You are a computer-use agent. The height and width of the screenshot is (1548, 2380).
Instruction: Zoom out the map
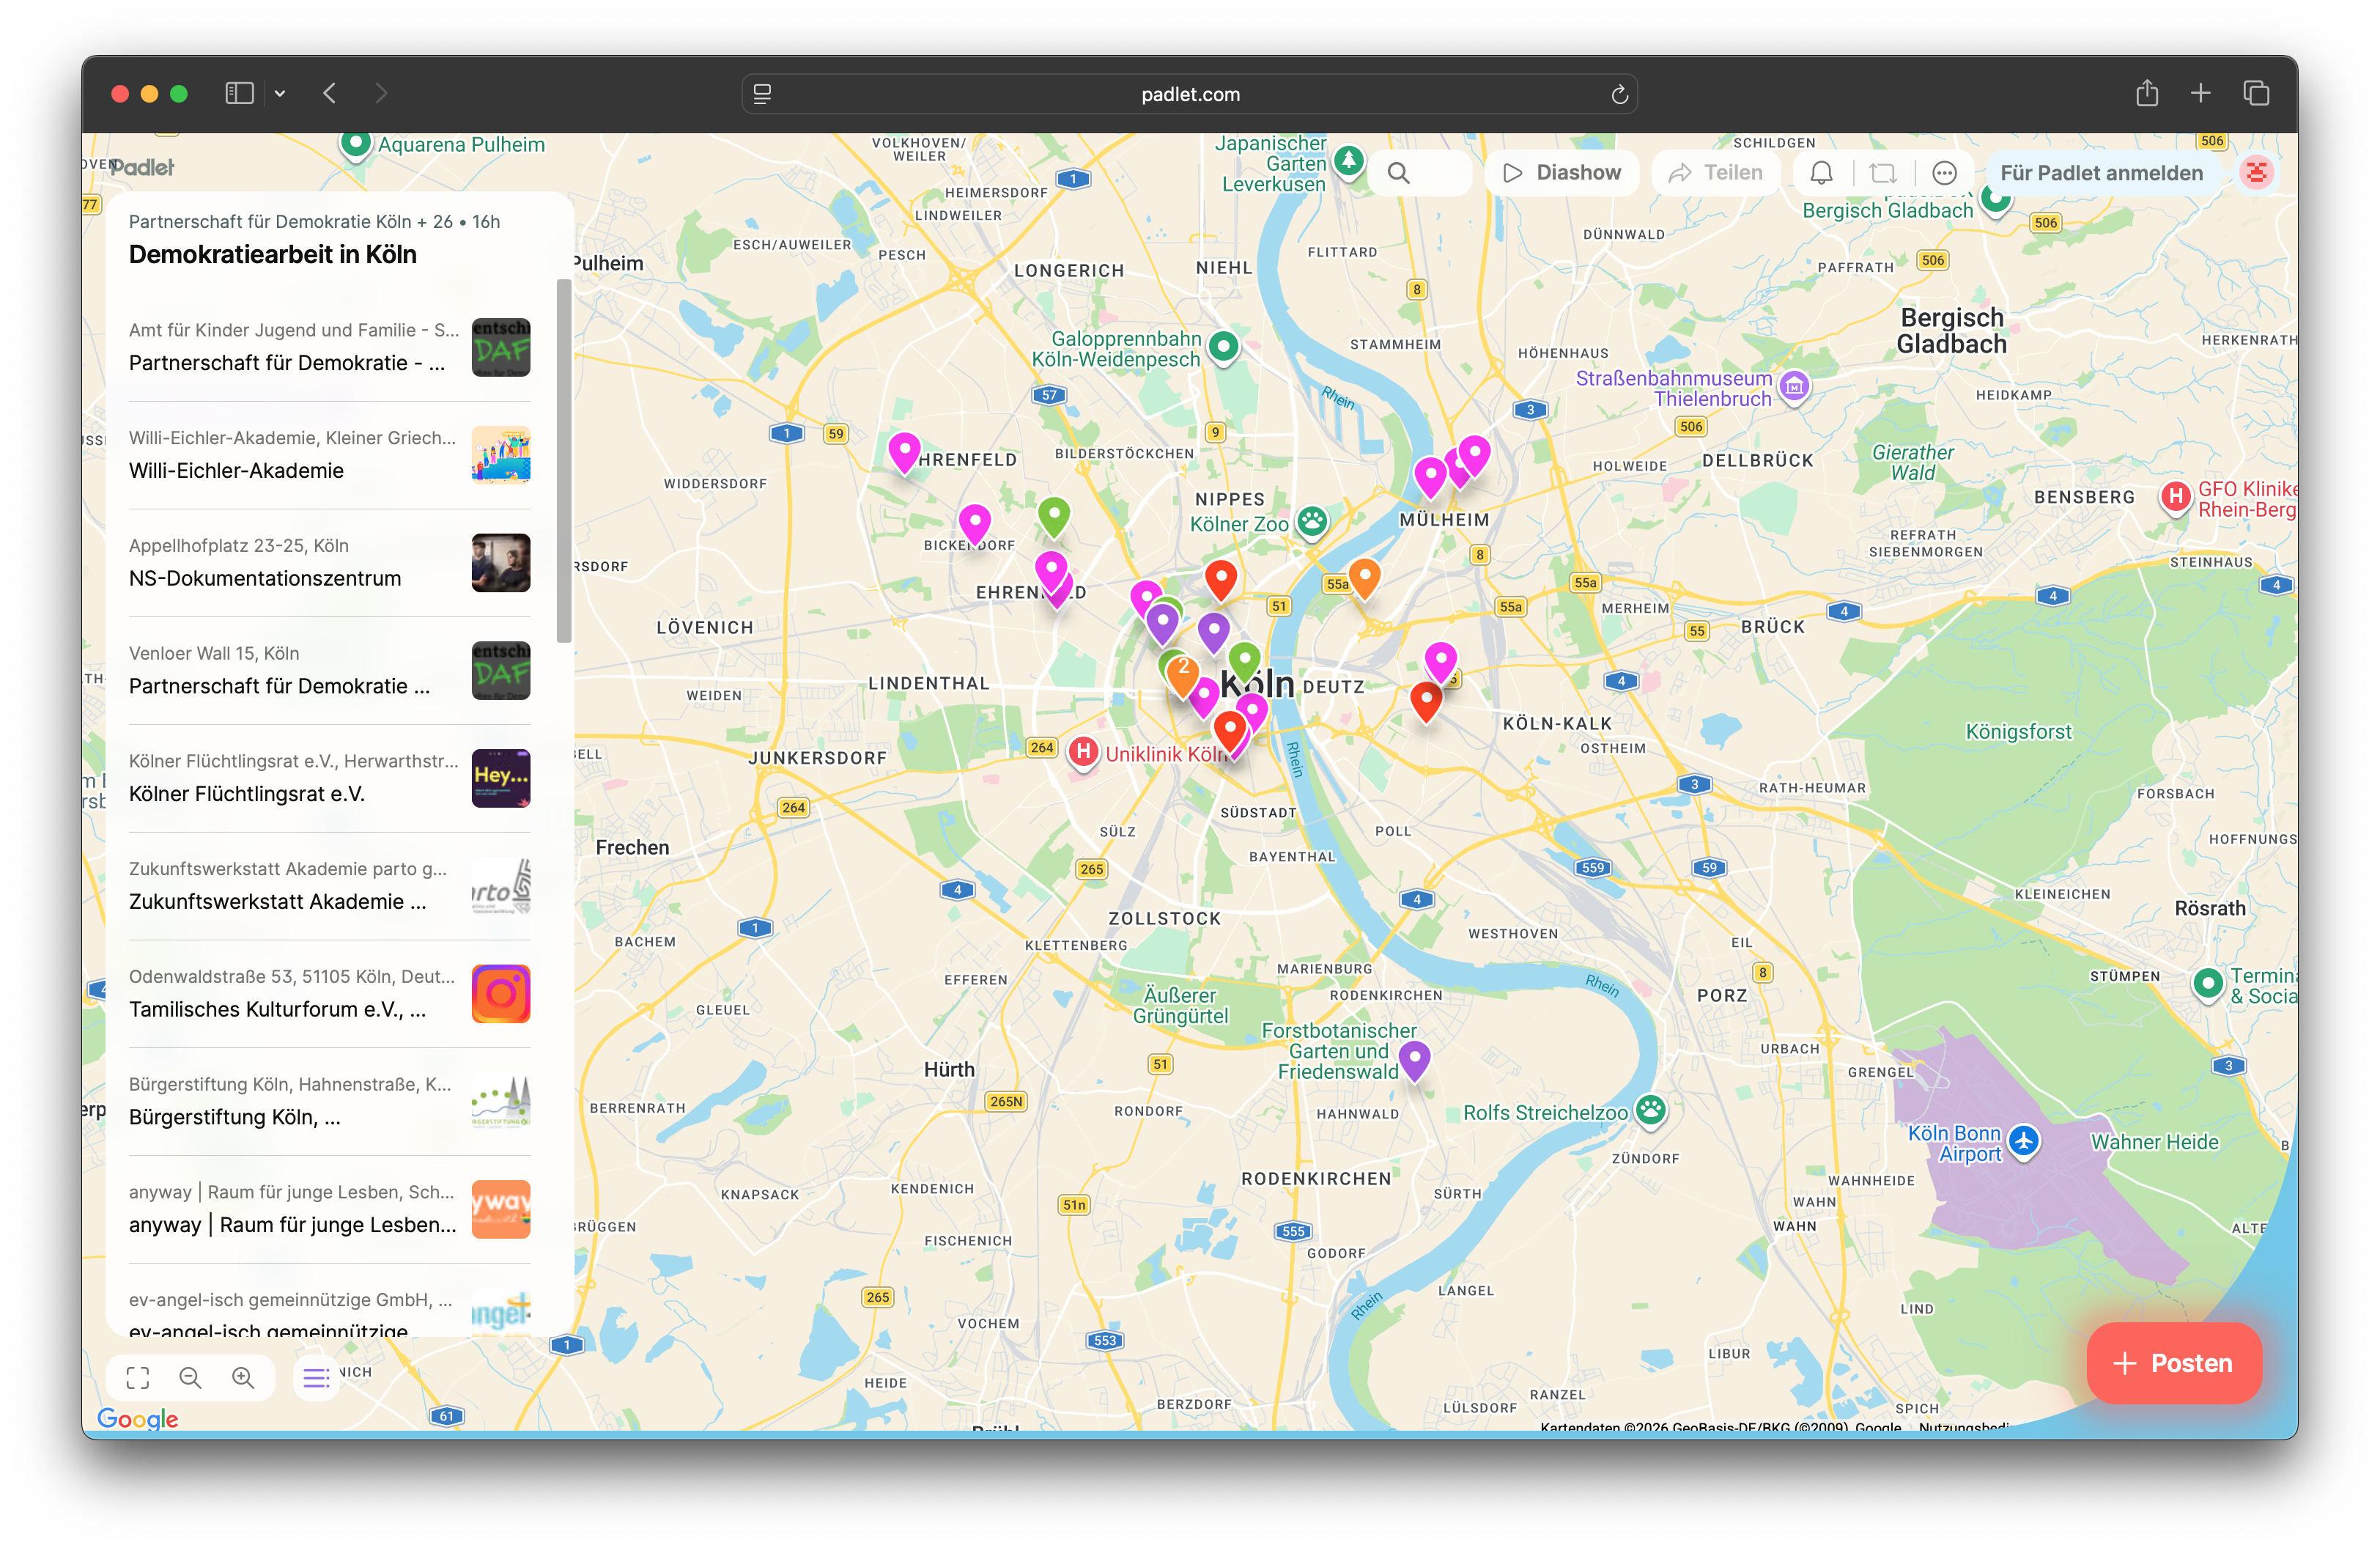click(190, 1378)
